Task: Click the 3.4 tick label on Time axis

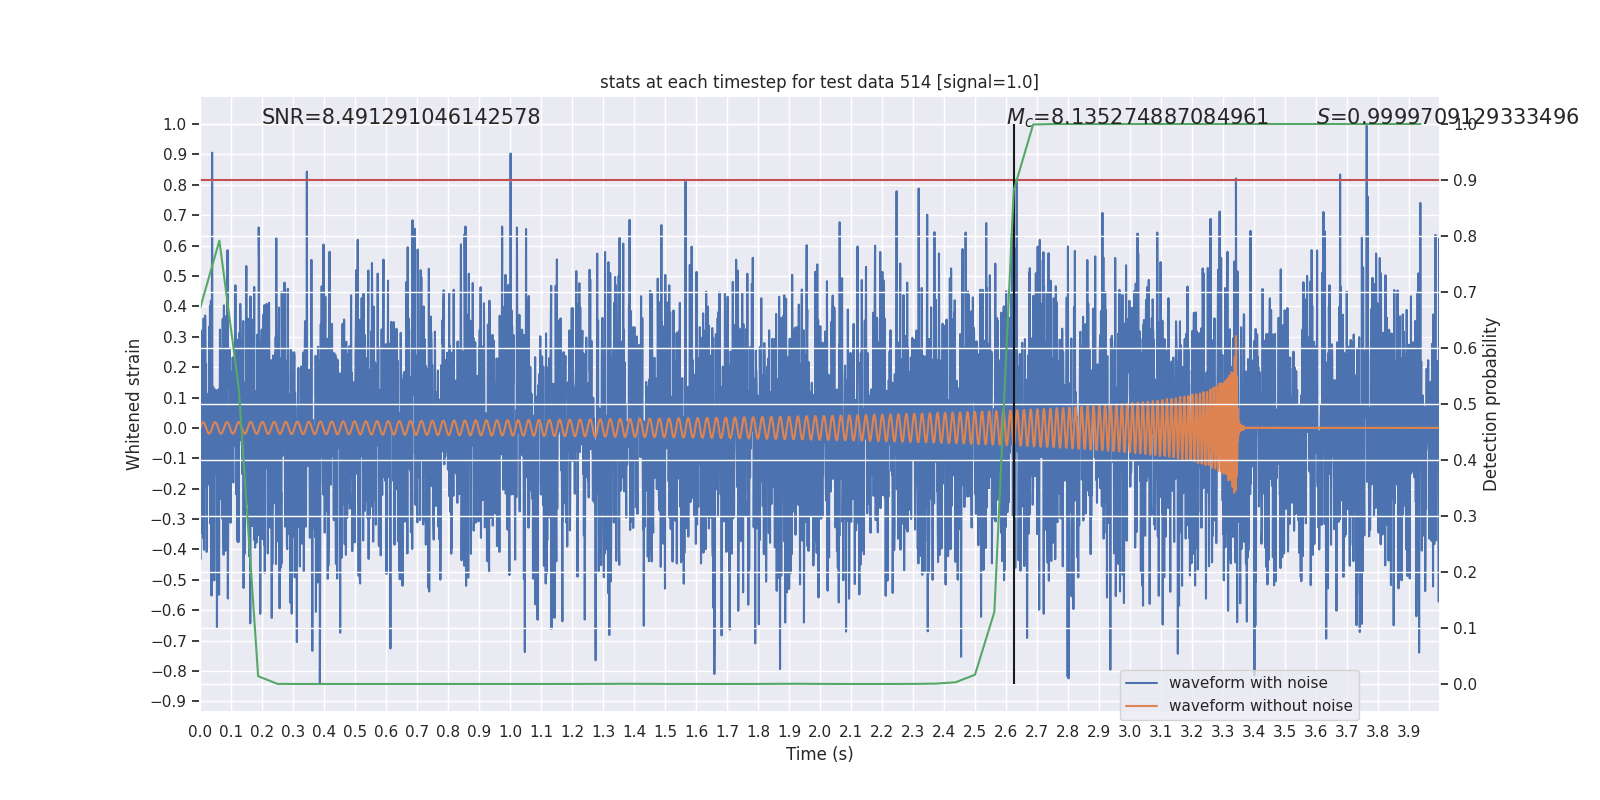Action: pos(1254,732)
